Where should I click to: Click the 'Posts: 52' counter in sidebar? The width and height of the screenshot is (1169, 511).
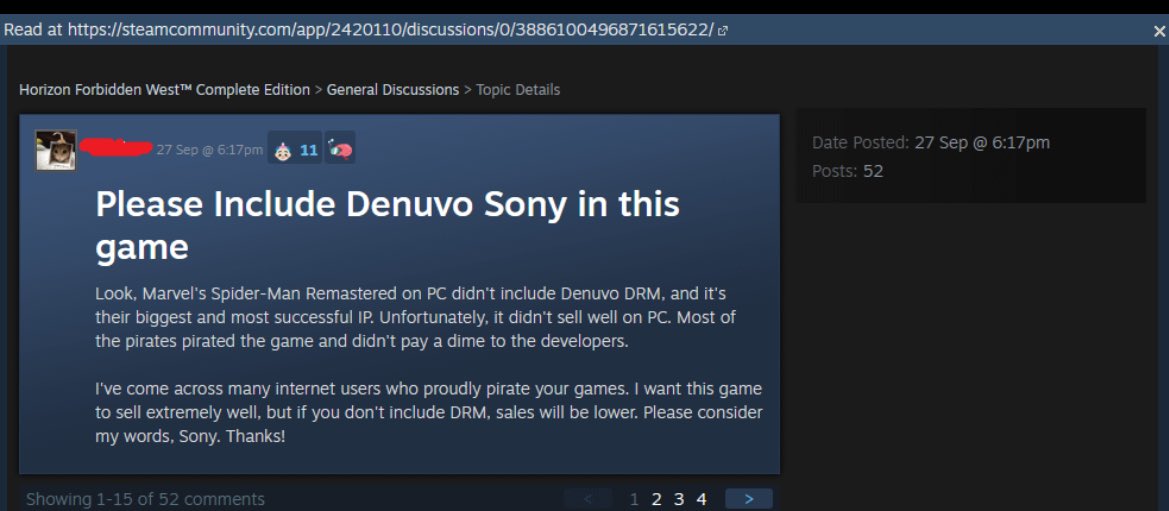848,171
